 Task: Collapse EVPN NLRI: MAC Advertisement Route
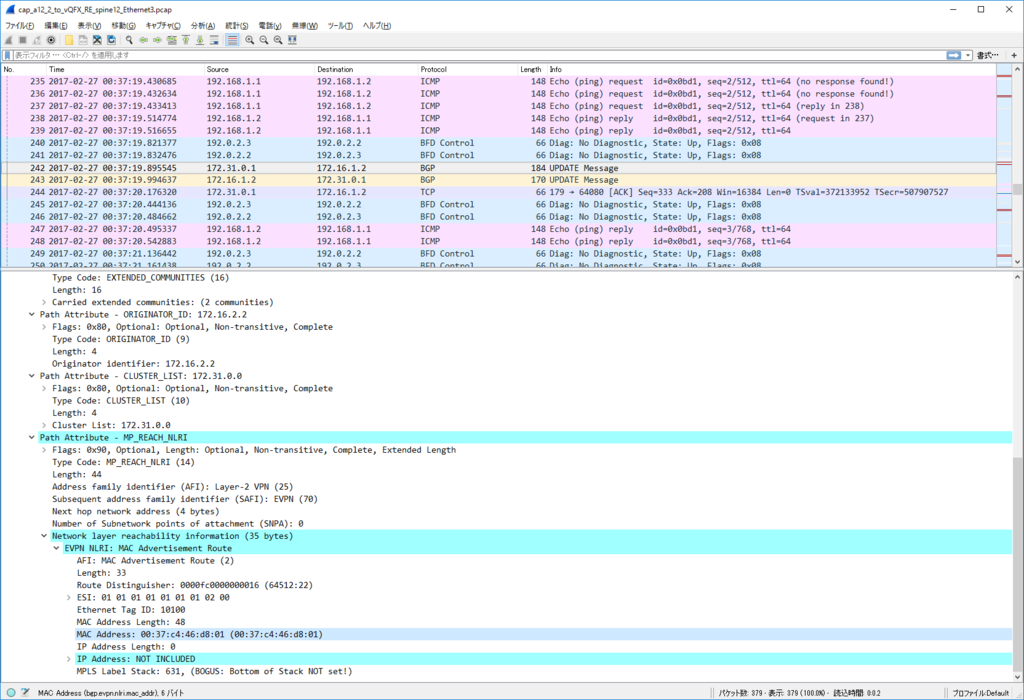click(56, 549)
